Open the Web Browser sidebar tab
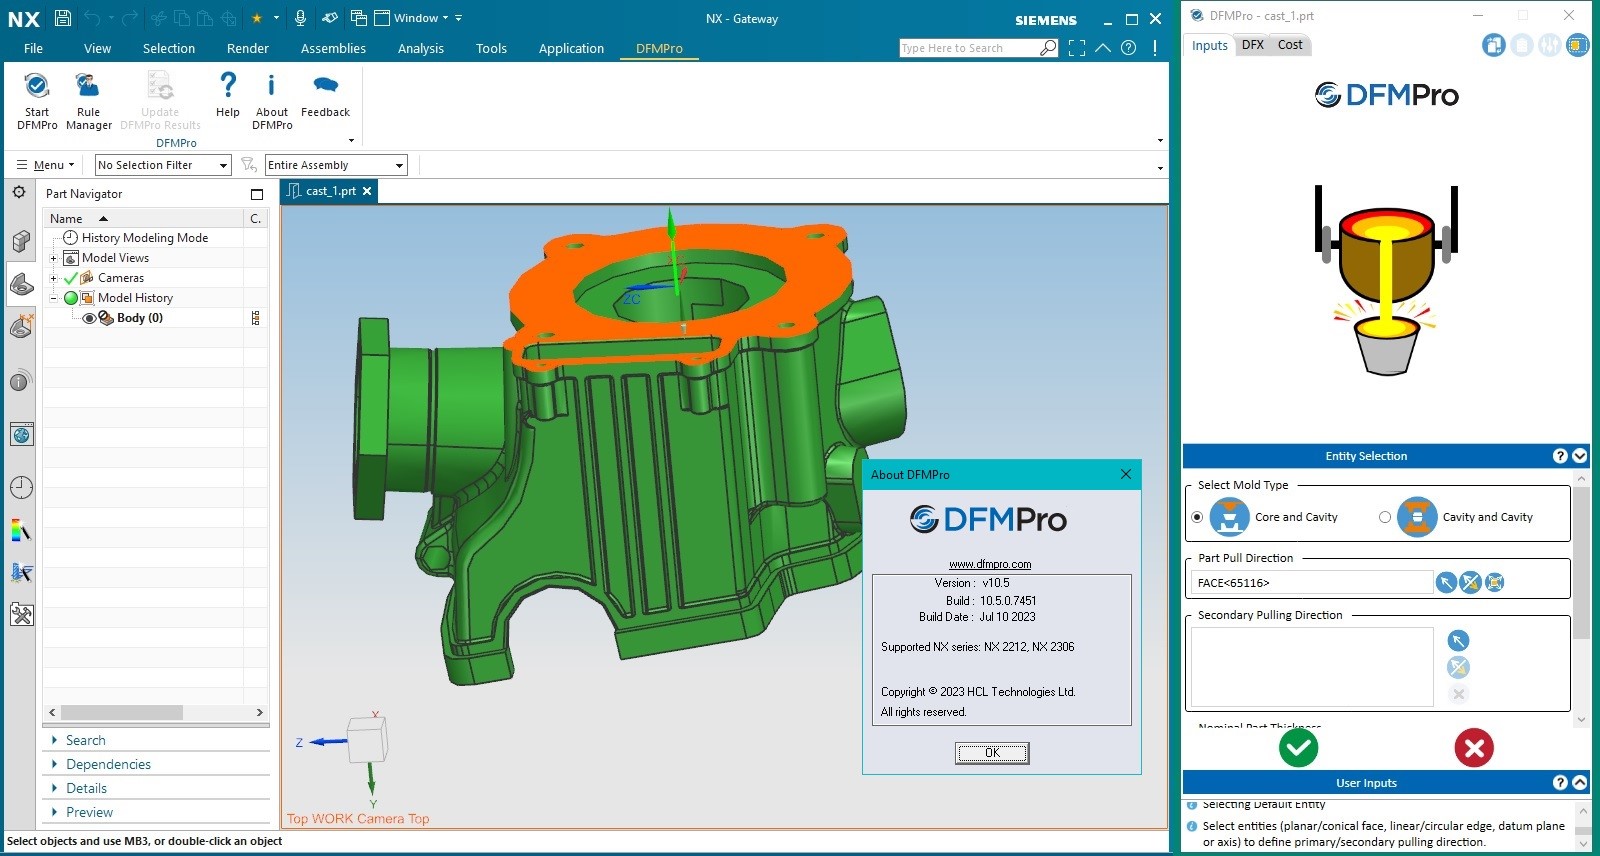 21,434
